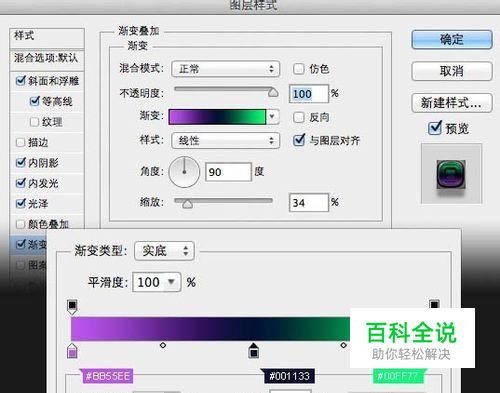Select the 斜面和浮雕 style entry
The height and width of the screenshot is (393, 500).
pos(54,81)
